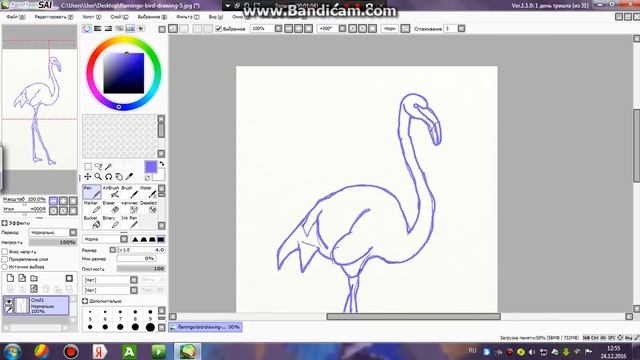Open the first [Нет] brush shape dropdown
This screenshot has height=360, width=640.
[110, 280]
